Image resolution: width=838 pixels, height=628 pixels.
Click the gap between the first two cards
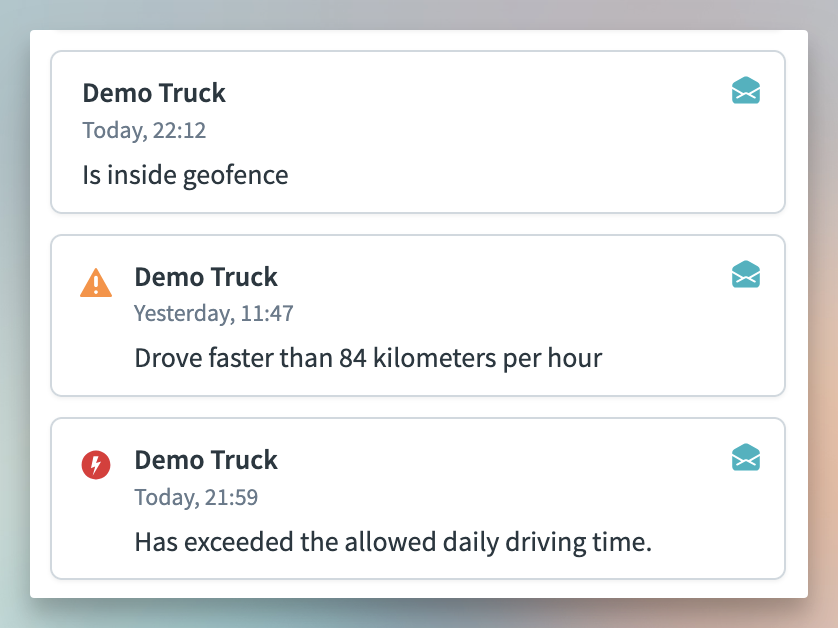[418, 224]
